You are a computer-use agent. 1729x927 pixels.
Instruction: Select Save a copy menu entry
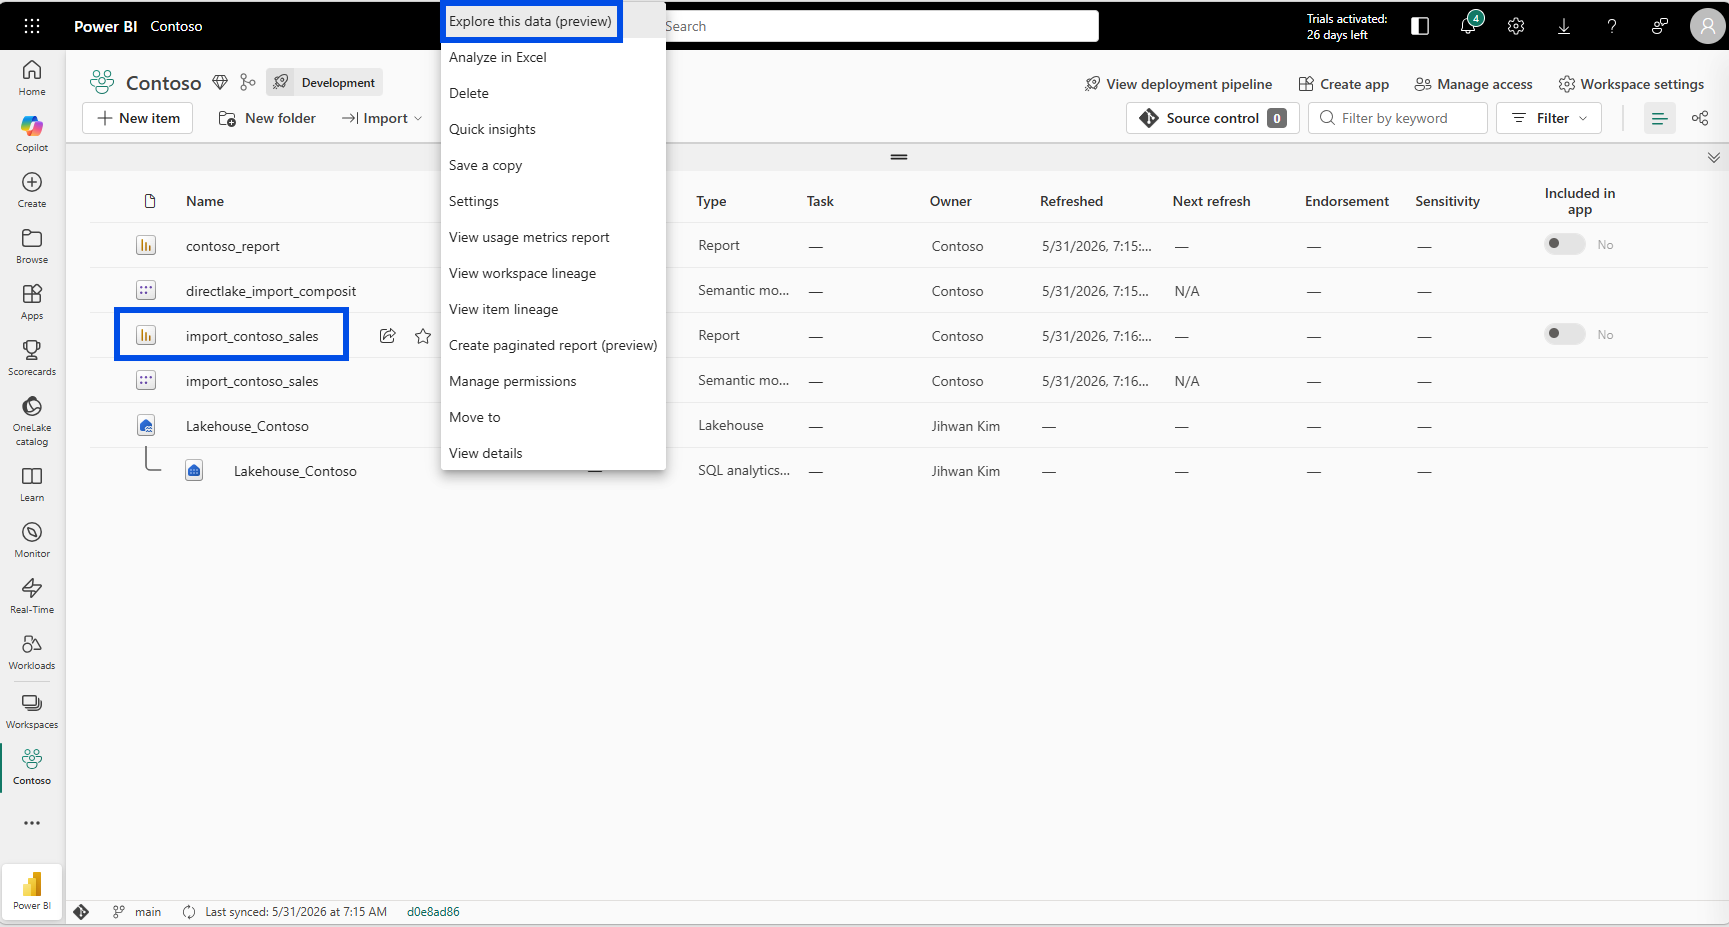point(553,165)
